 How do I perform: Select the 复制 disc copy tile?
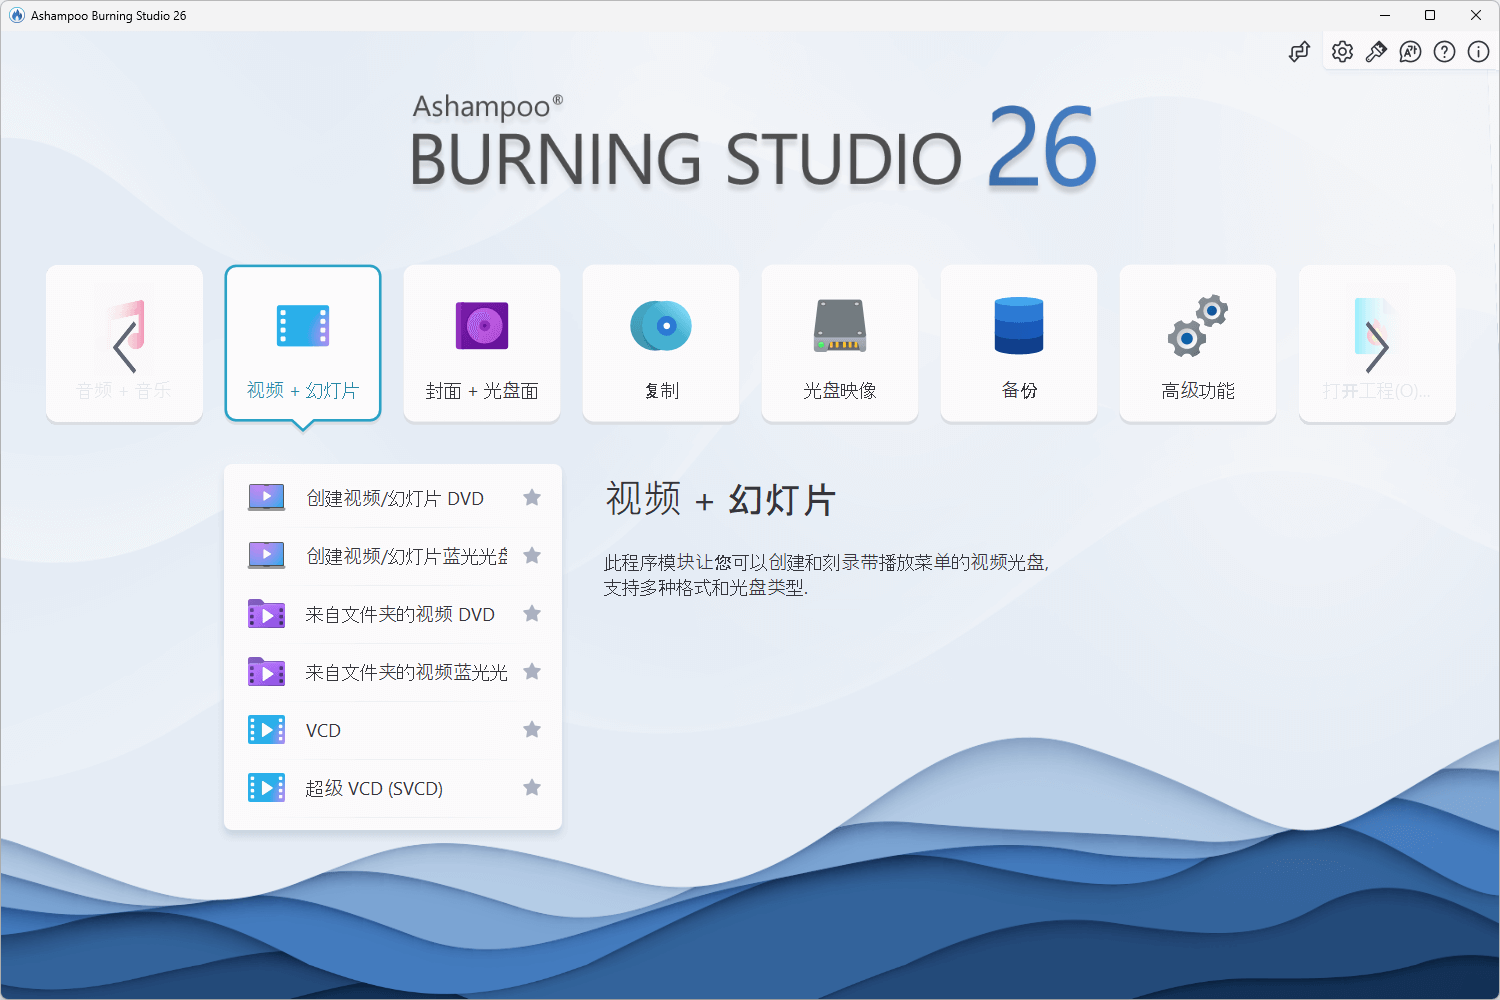click(x=661, y=344)
